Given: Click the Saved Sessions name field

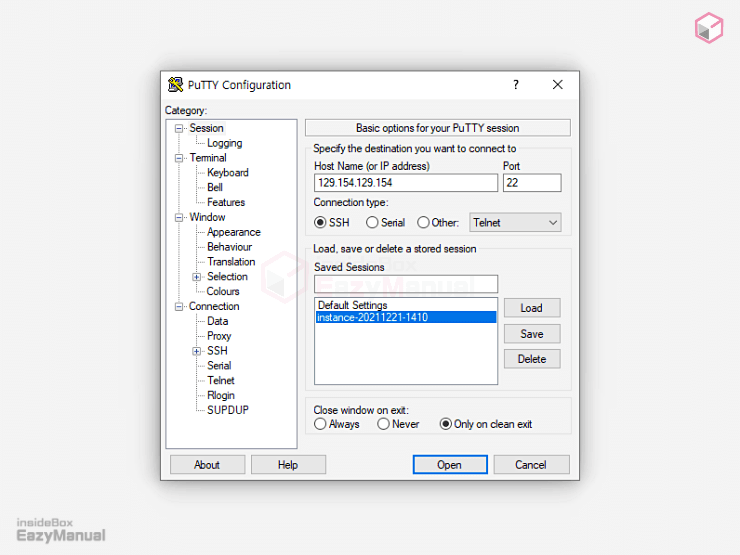Looking at the screenshot, I should [x=406, y=284].
